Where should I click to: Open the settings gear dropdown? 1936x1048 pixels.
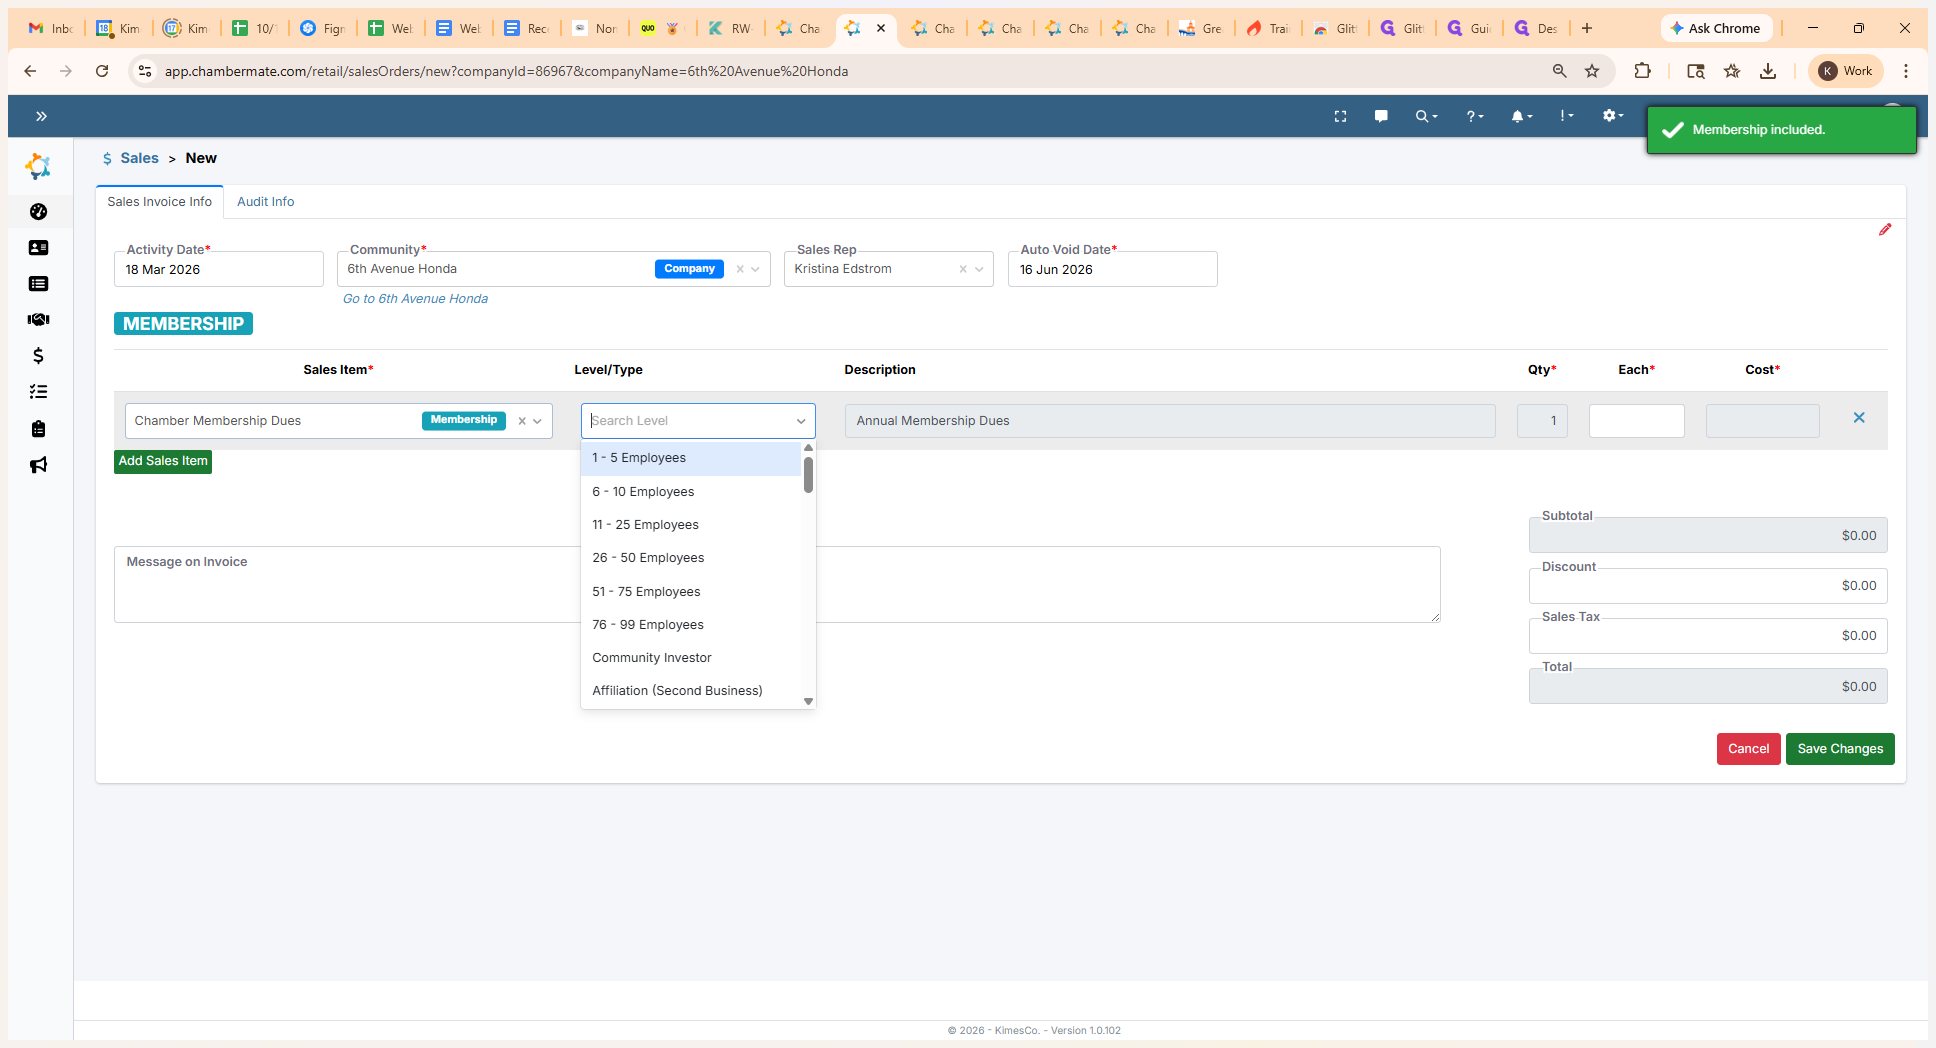click(x=1612, y=116)
